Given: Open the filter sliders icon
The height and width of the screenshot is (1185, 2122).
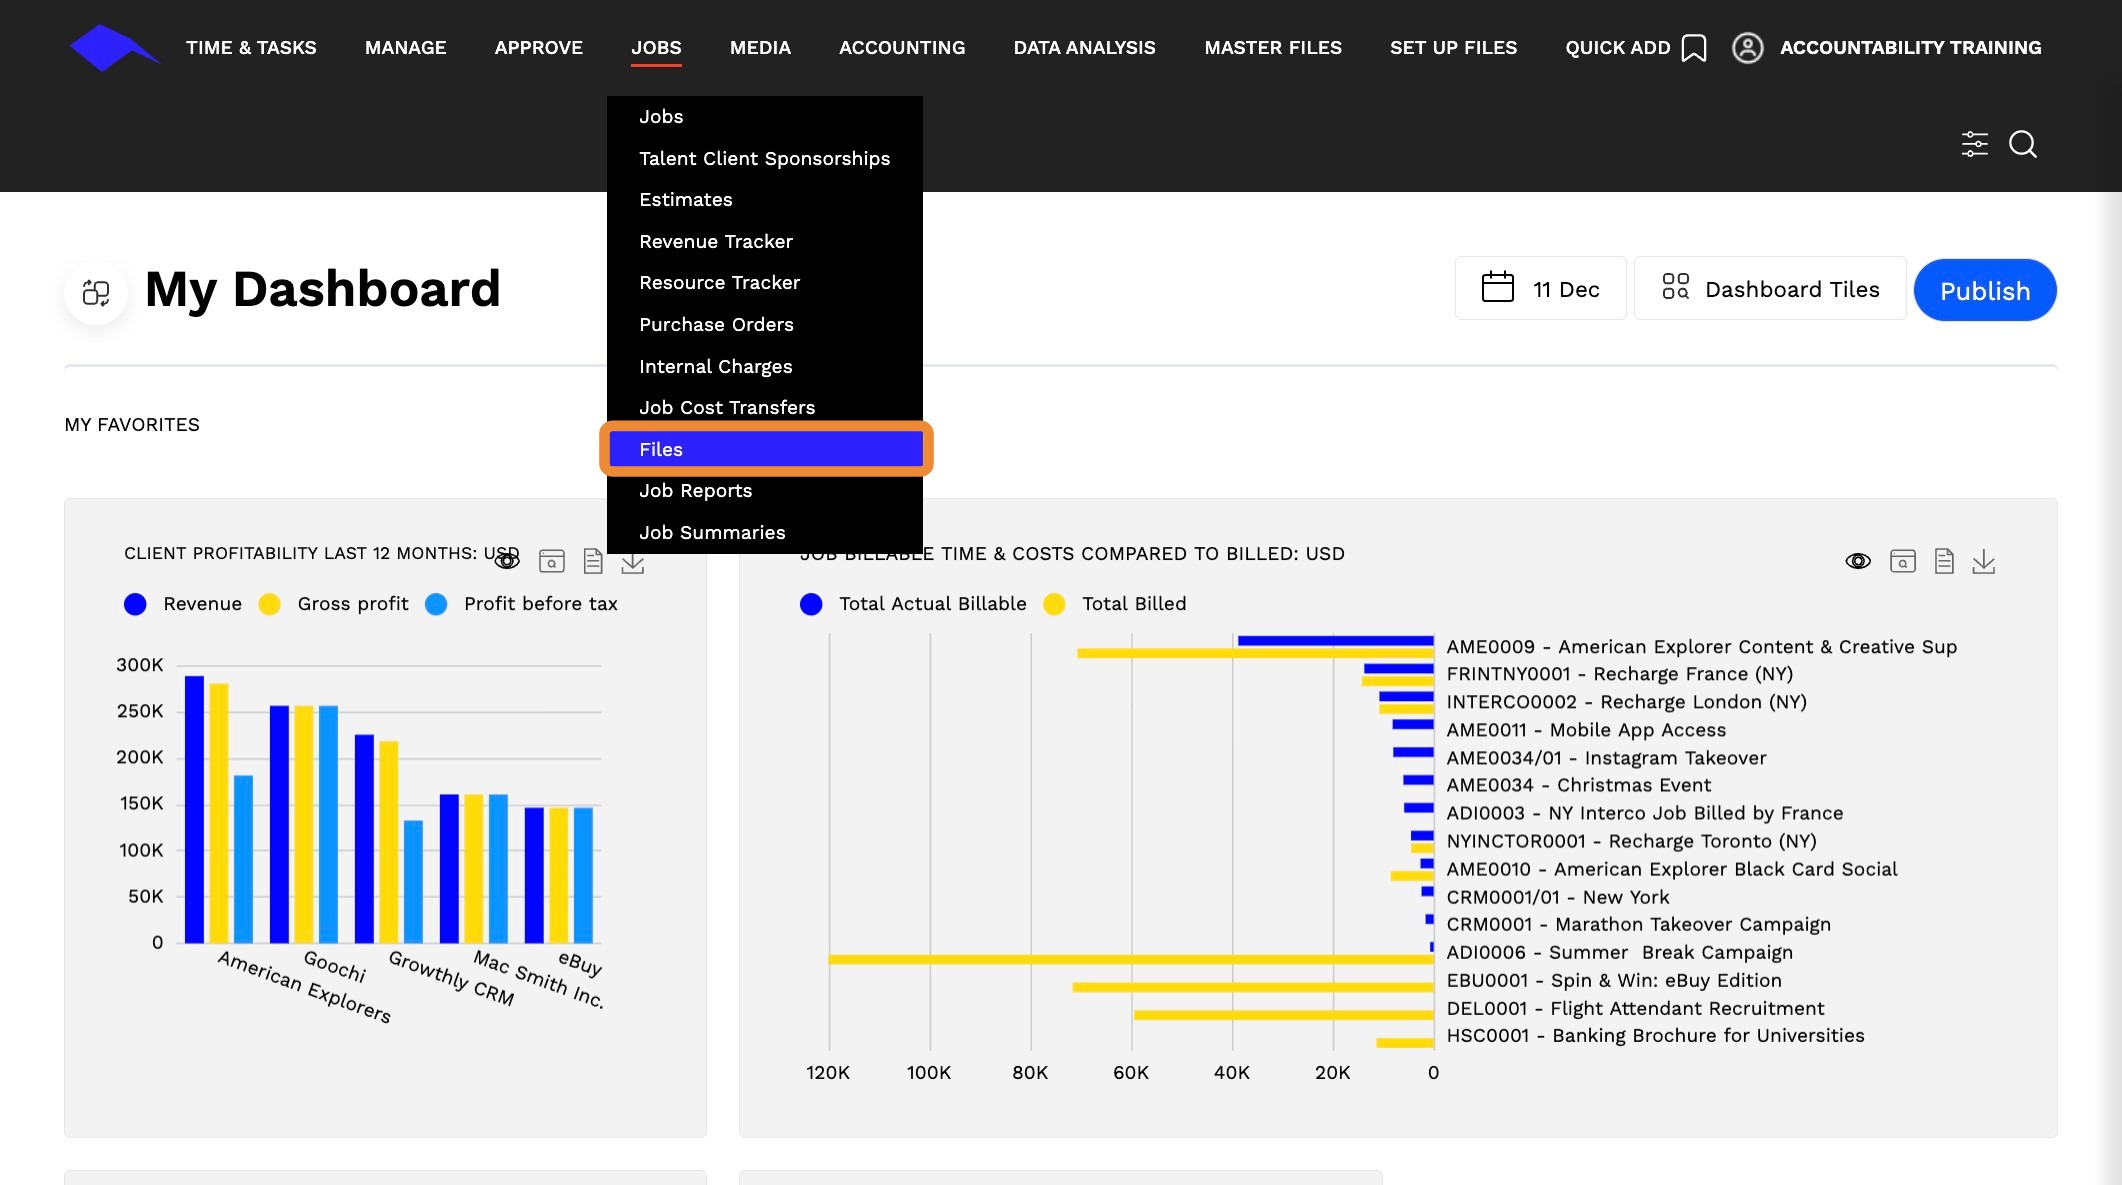Looking at the screenshot, I should point(1974,144).
